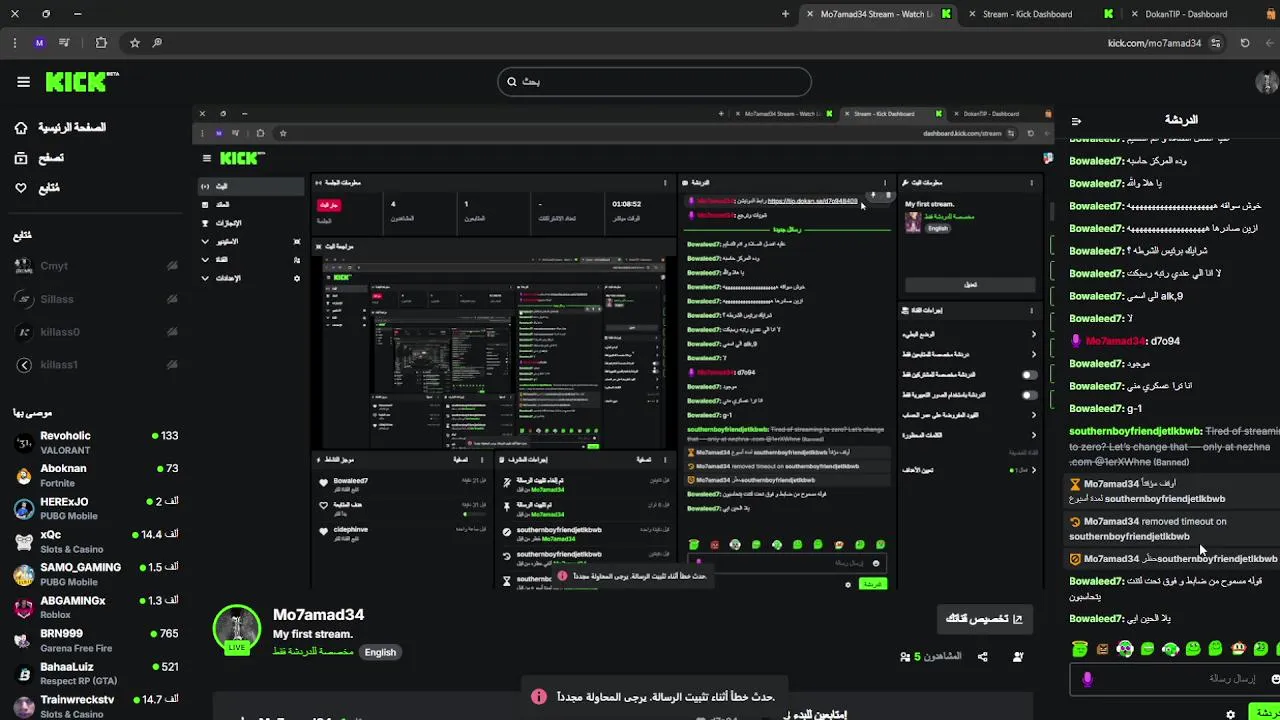Image resolution: width=1280 pixels, height=720 pixels.
Task: Click the live stream video preview
Action: point(622,346)
